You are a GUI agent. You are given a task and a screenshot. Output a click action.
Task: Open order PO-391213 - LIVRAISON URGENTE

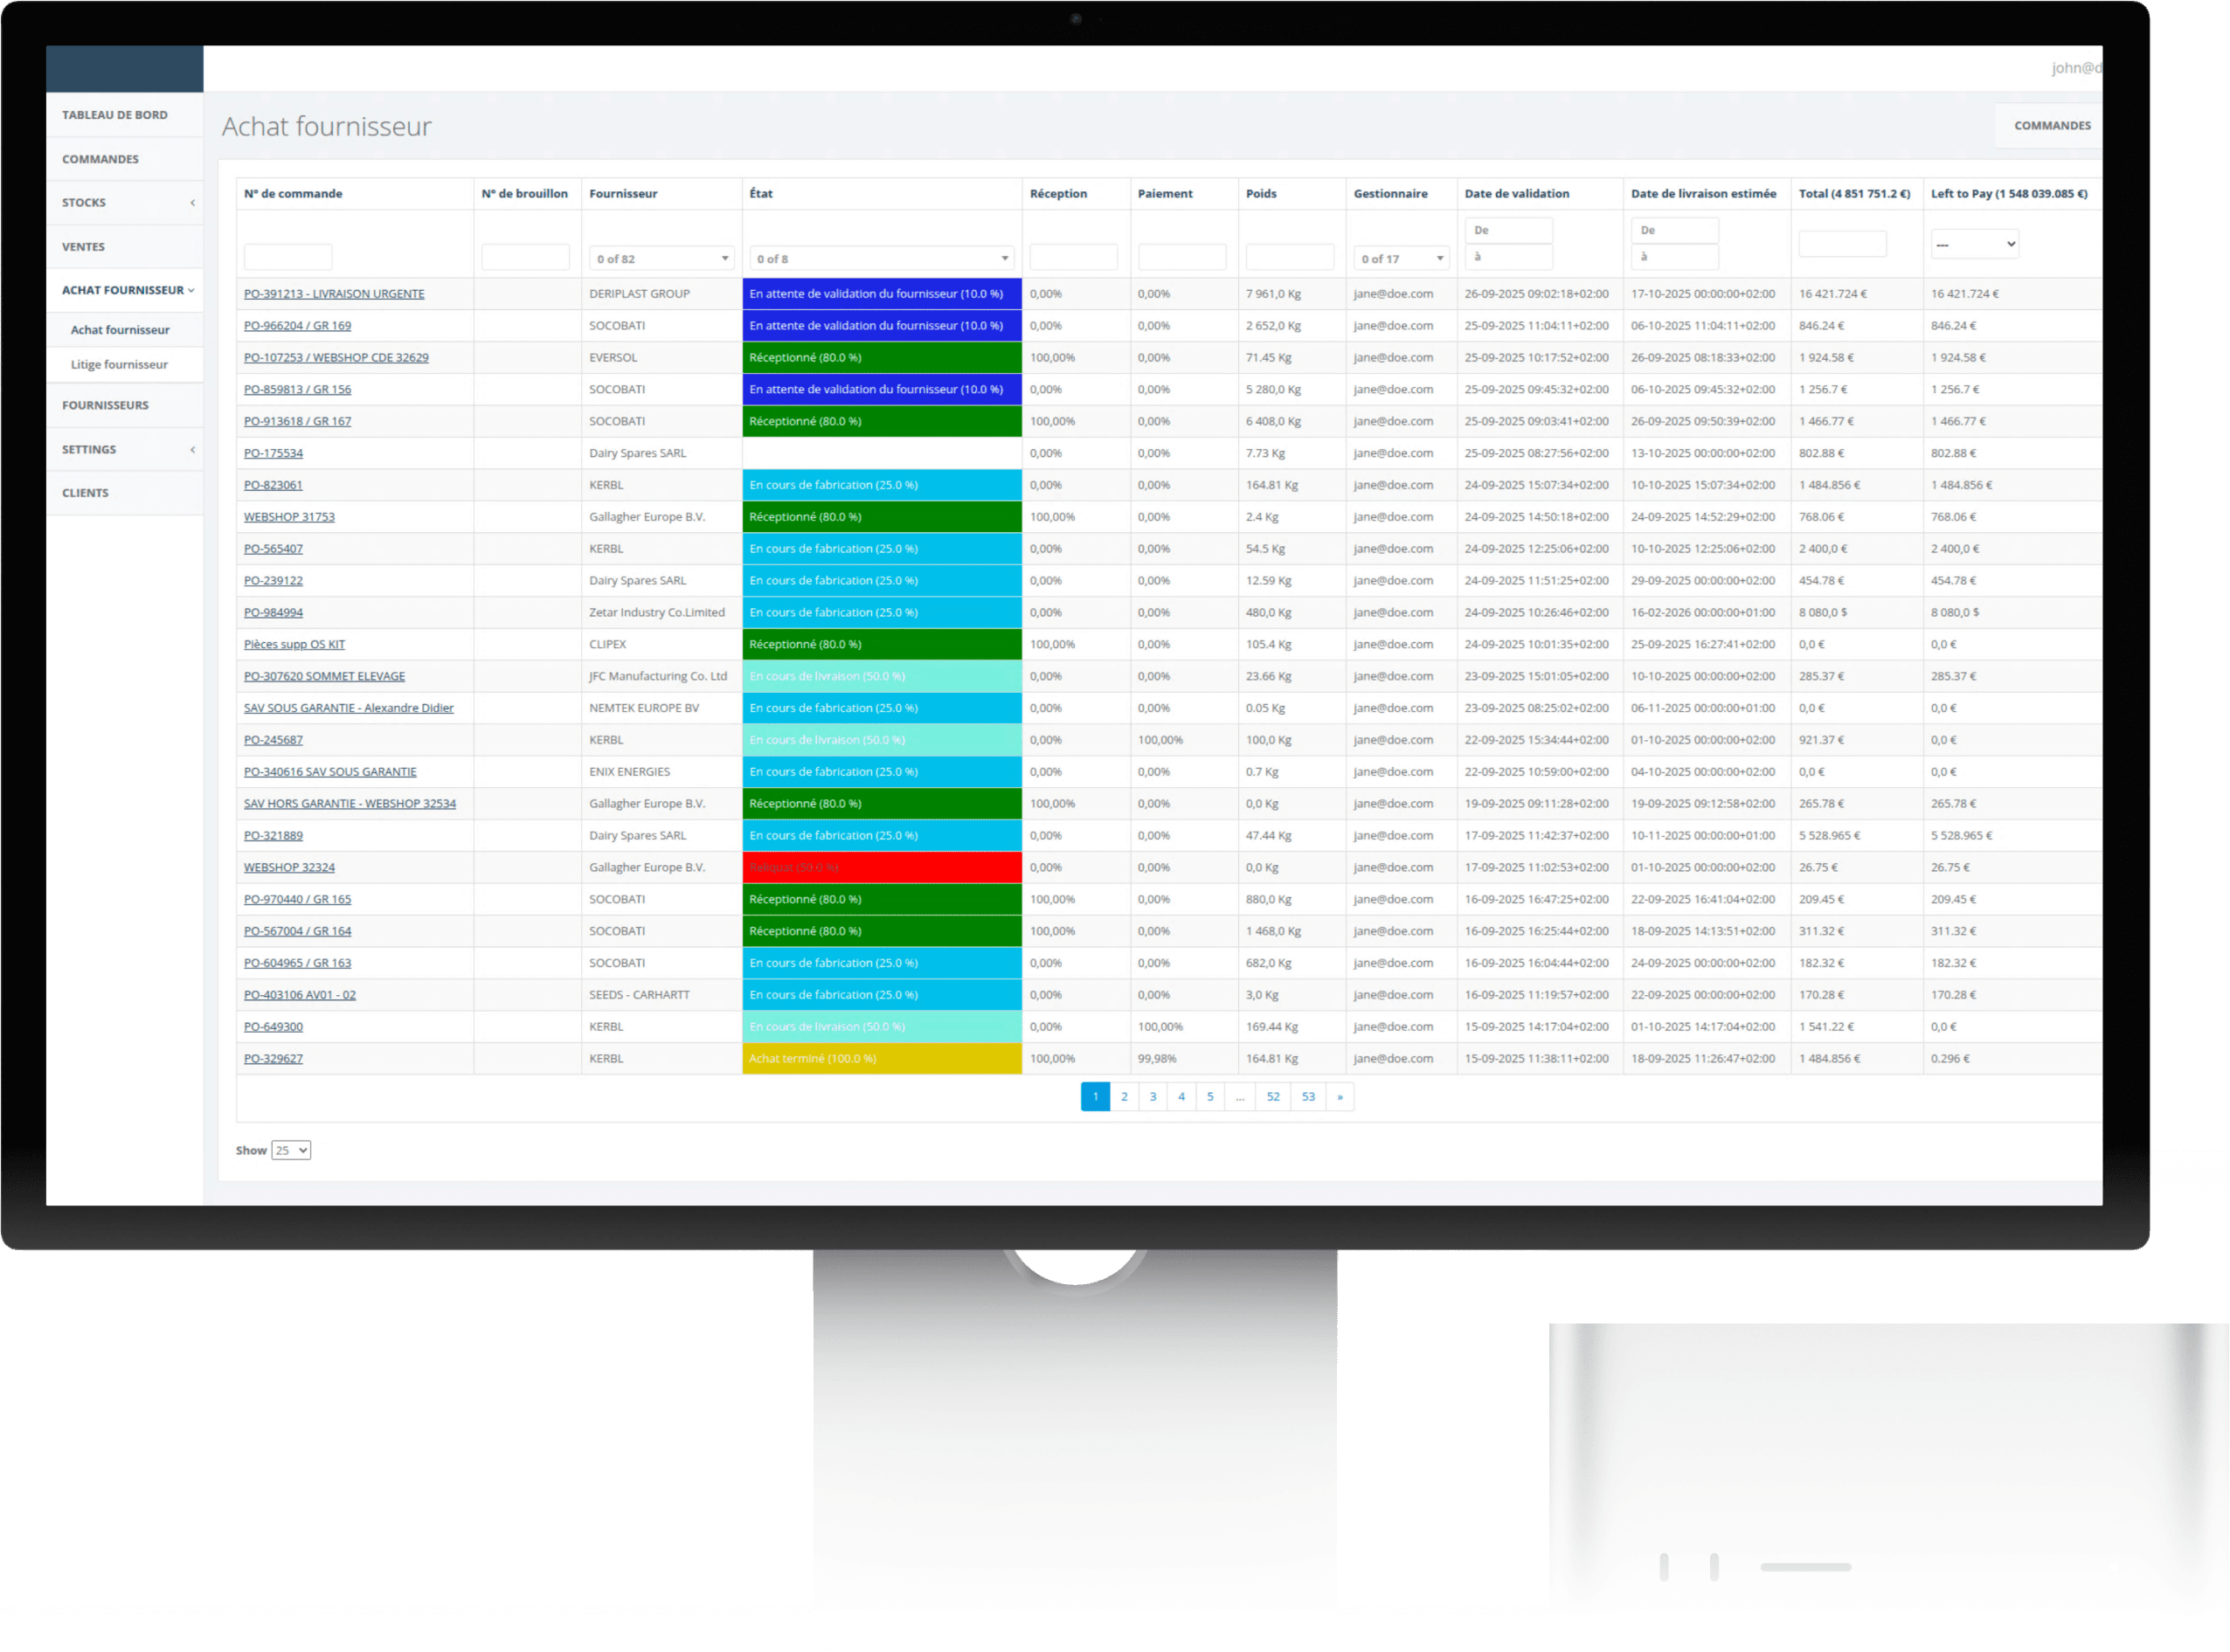(x=334, y=294)
